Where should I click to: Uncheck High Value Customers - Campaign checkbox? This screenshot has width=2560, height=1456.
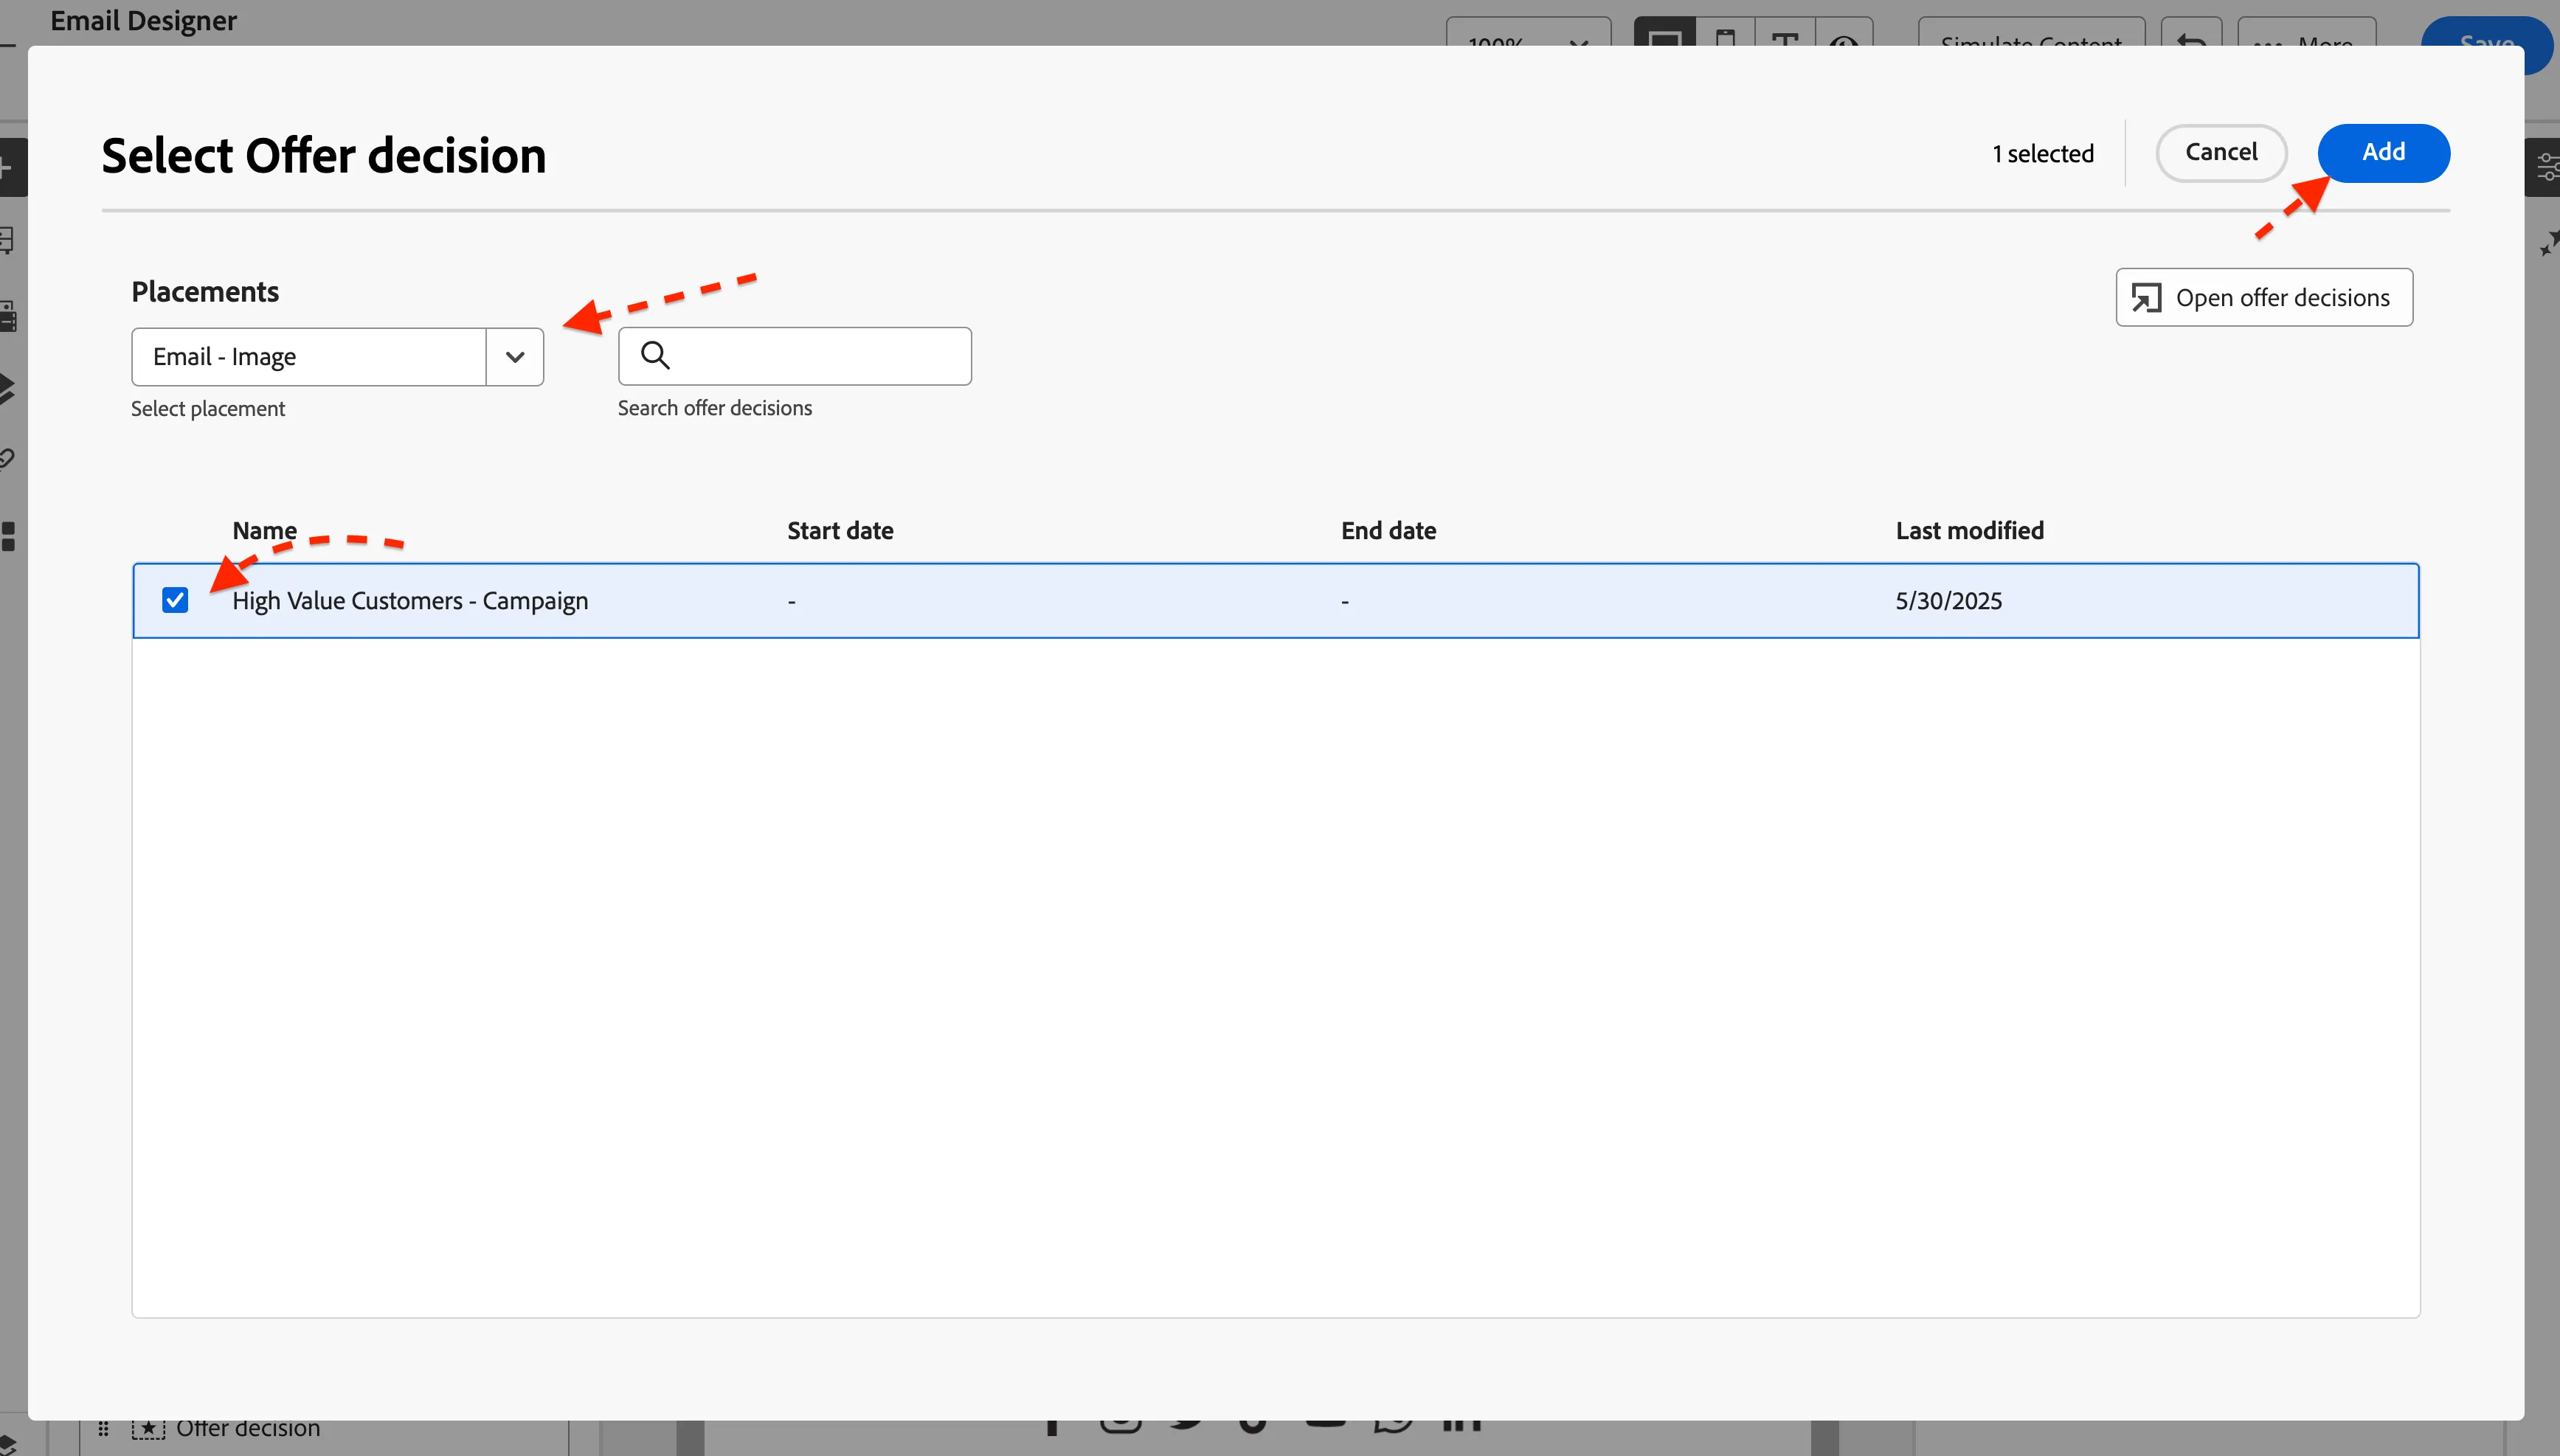point(175,600)
